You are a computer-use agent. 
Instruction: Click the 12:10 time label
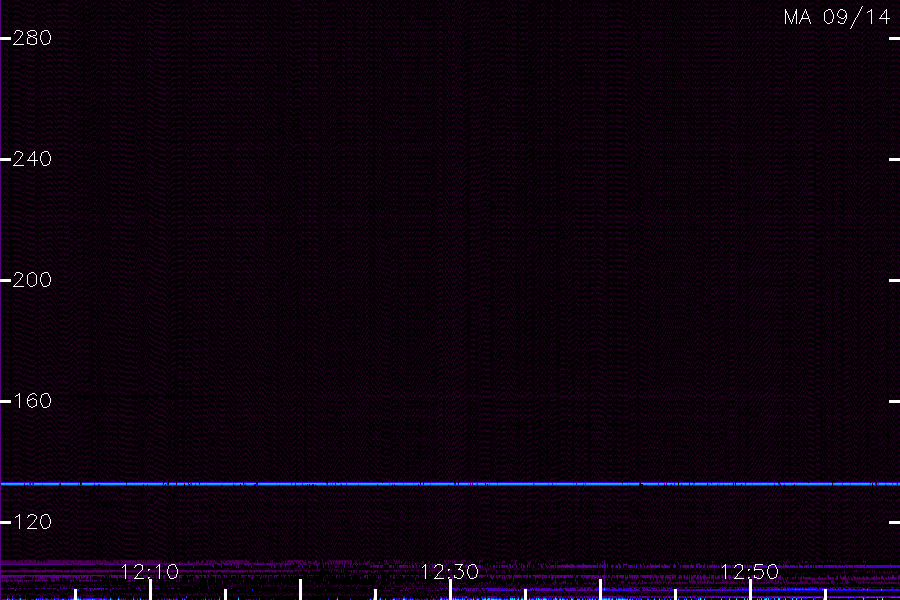(x=150, y=572)
